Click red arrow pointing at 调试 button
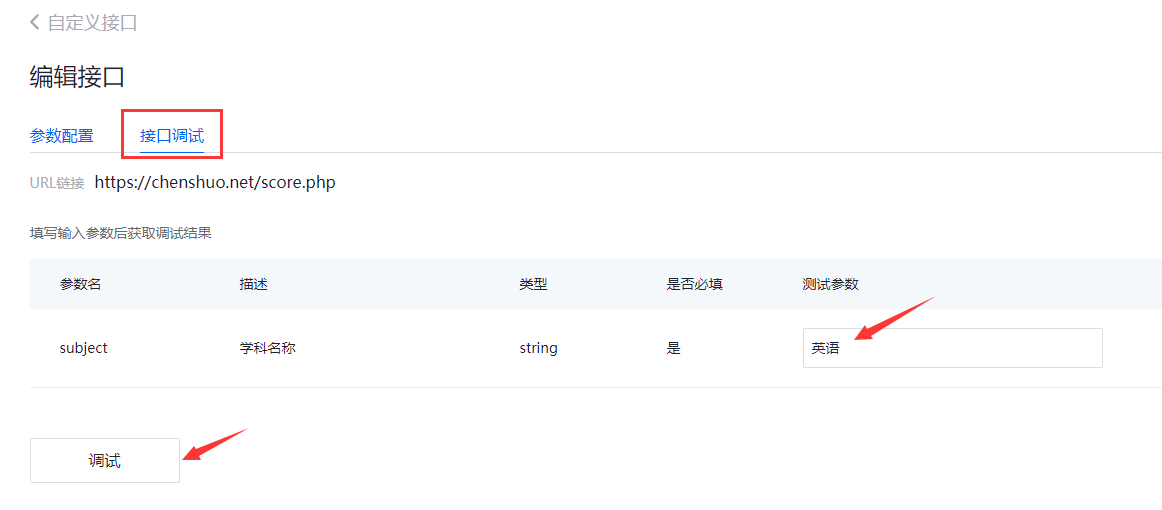The width and height of the screenshot is (1162, 510). point(215,444)
